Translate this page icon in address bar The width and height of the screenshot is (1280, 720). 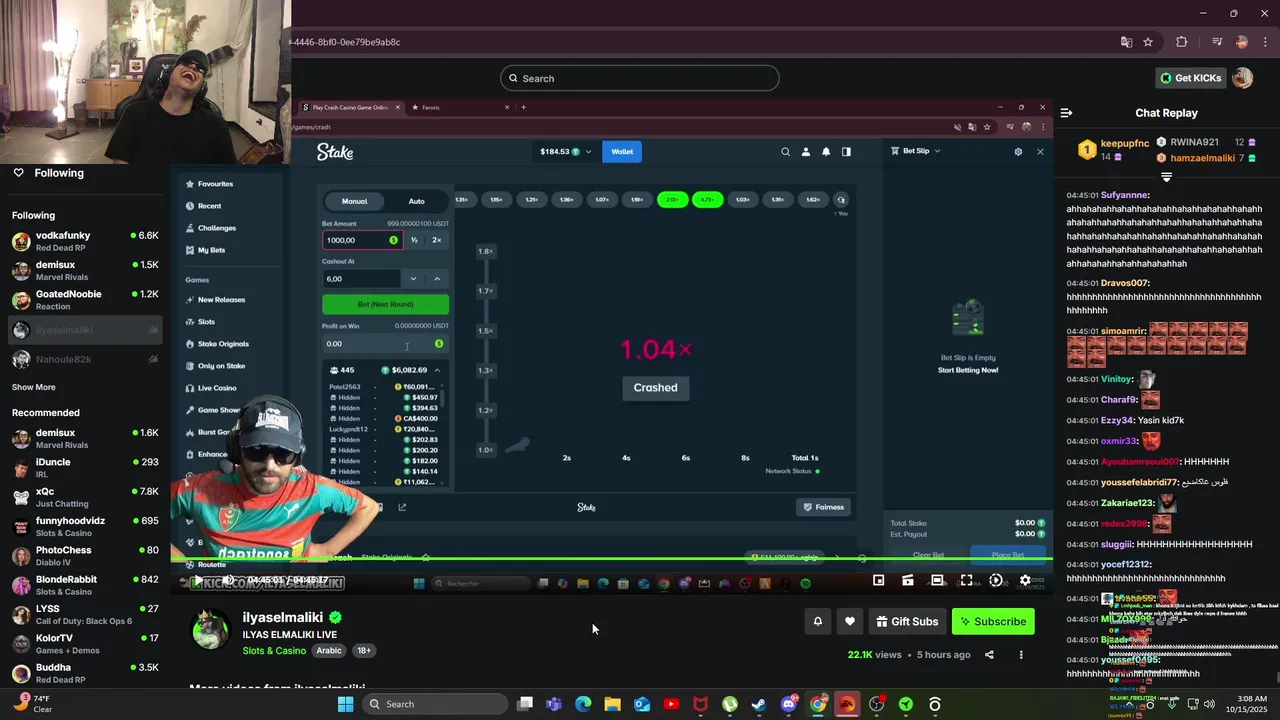coord(1126,42)
